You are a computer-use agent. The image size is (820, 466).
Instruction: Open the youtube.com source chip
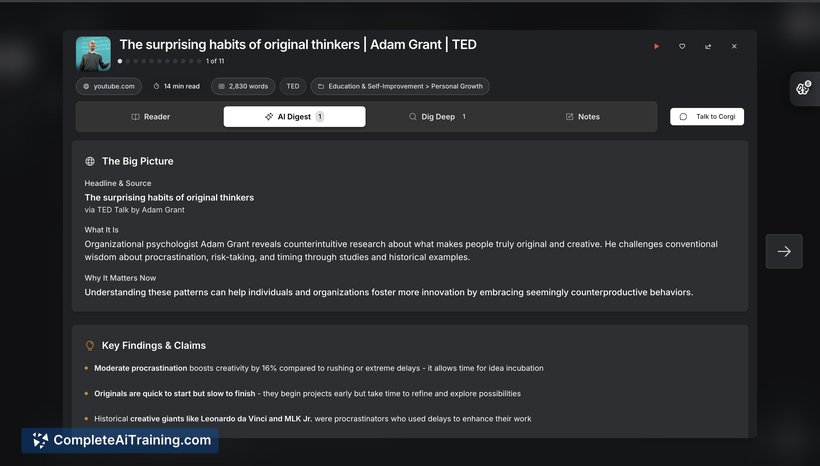pyautogui.click(x=109, y=86)
